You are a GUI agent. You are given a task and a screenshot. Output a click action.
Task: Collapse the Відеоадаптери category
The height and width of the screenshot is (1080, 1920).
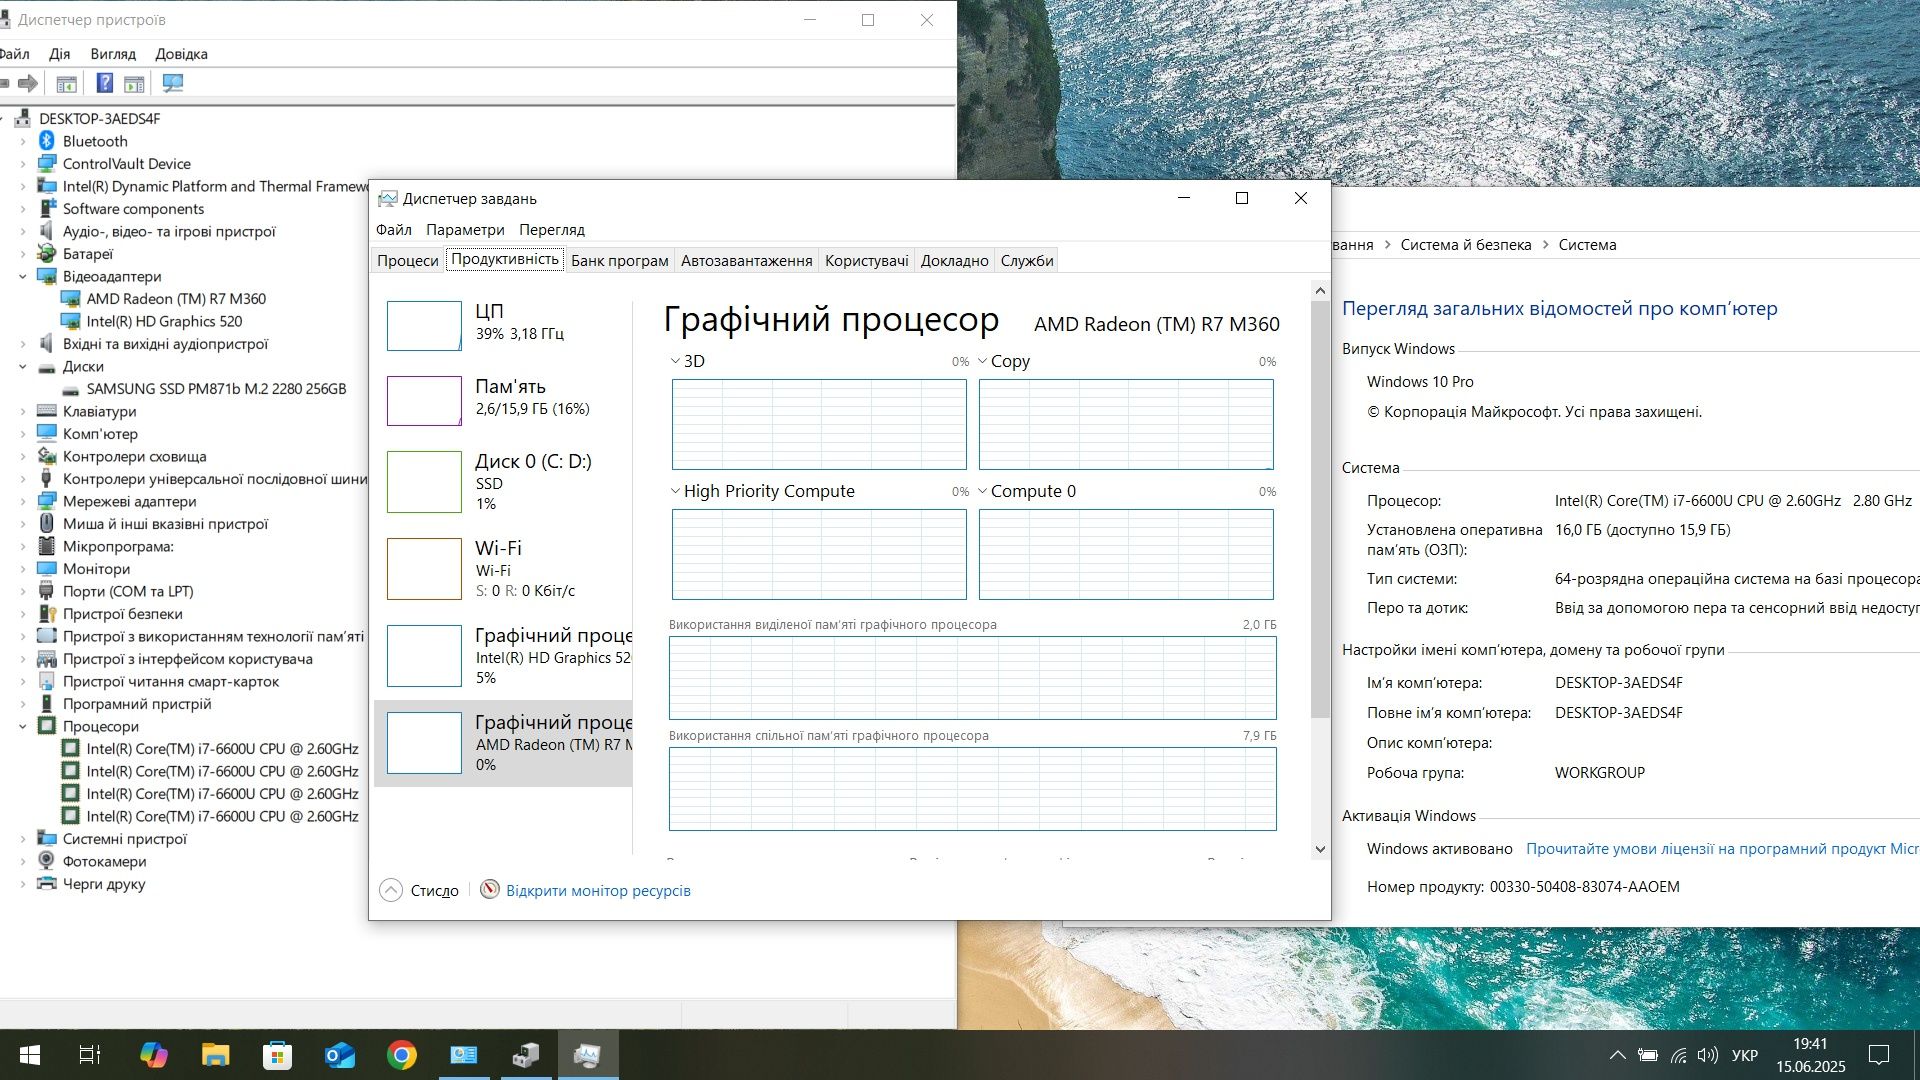coord(23,276)
